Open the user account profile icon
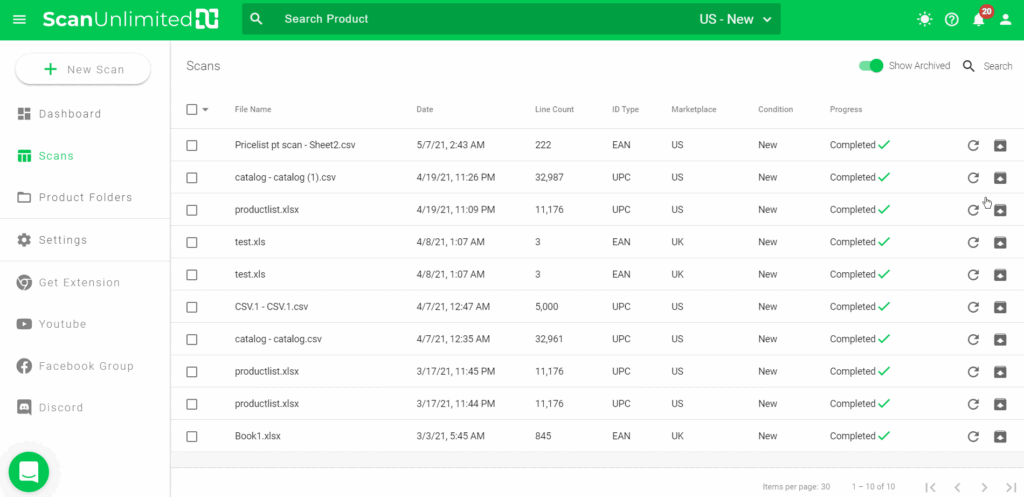 click(1006, 19)
